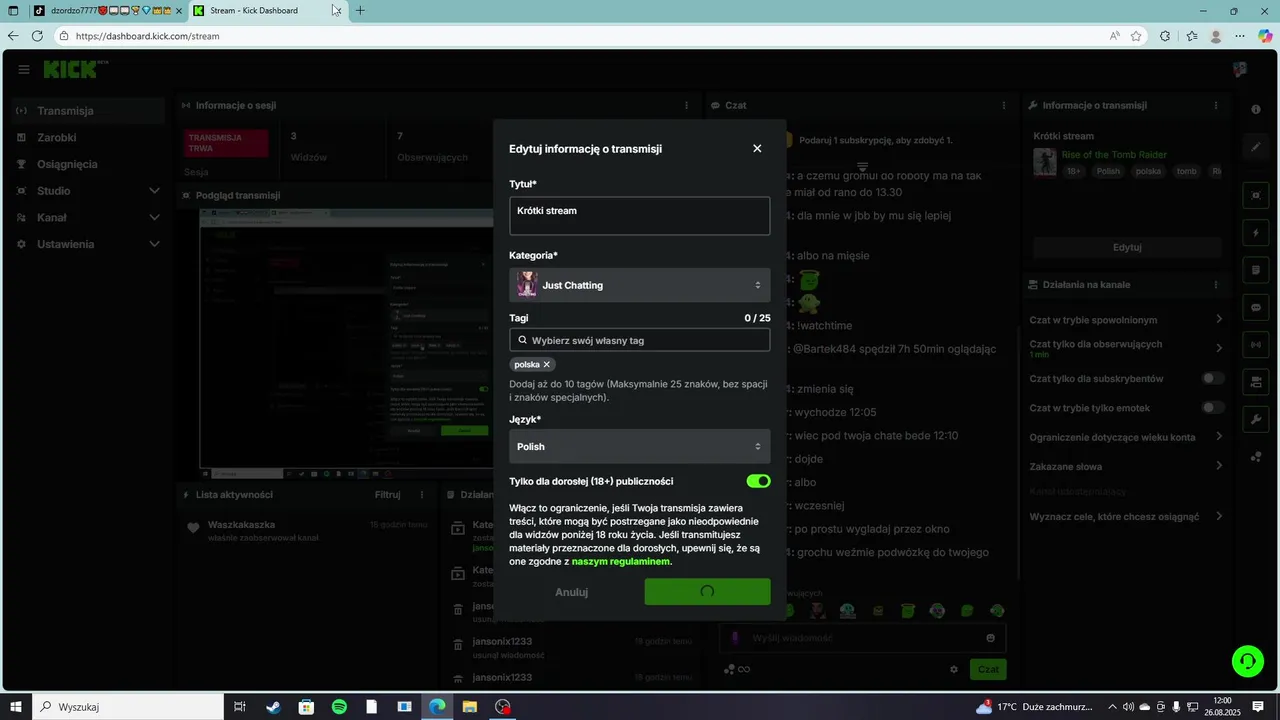Click the wrench icon in right toolbar
The width and height of the screenshot is (1280, 720).
click(1256, 419)
